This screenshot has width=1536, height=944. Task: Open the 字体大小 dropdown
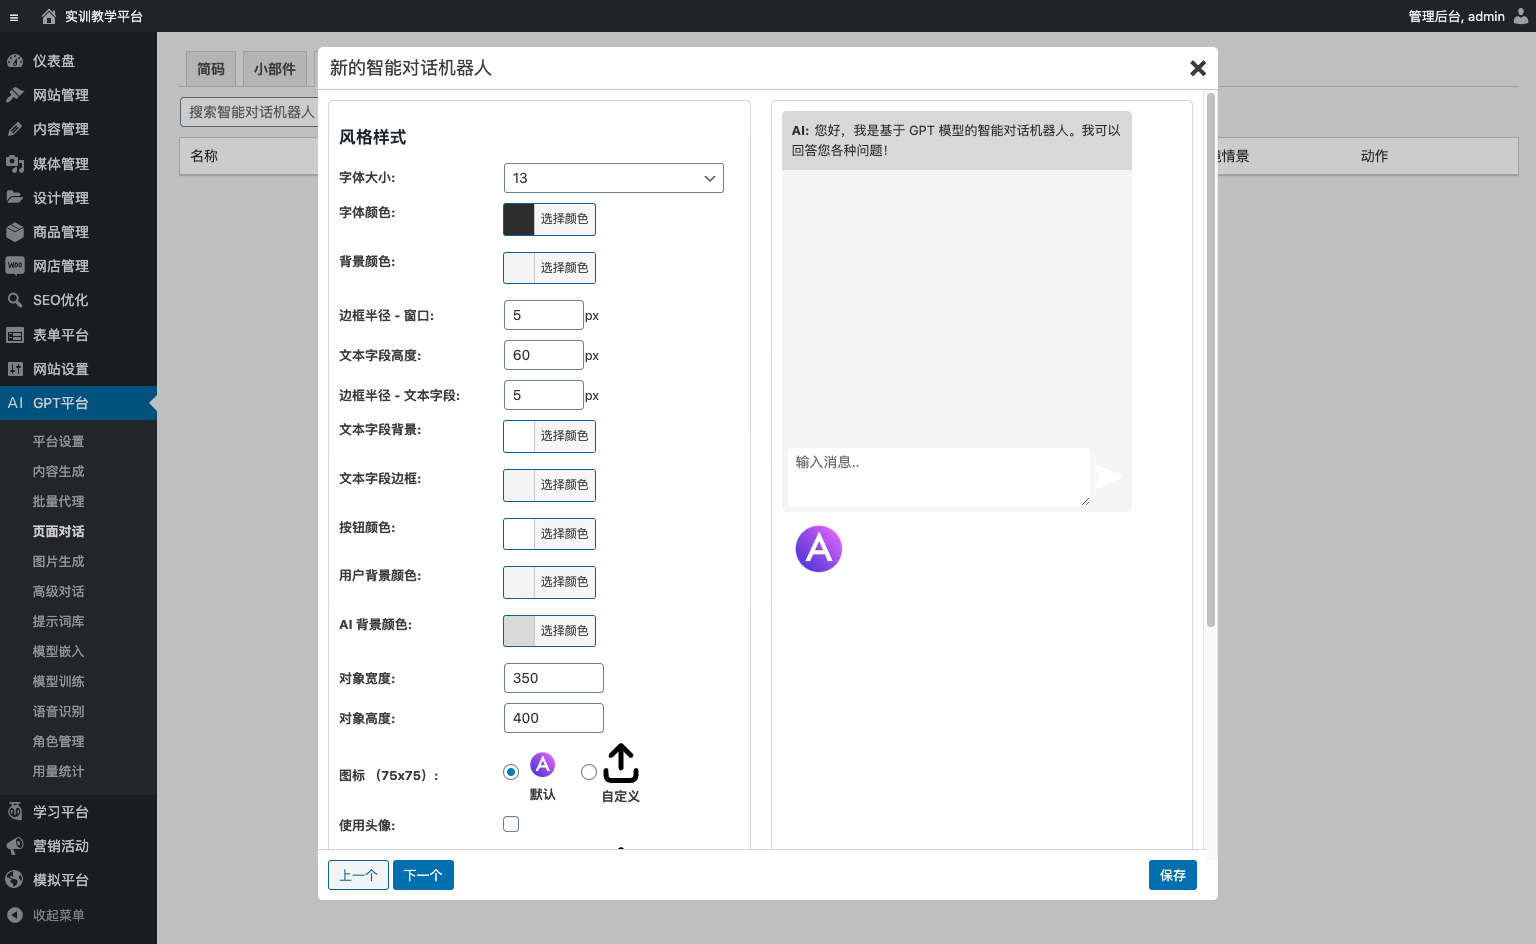click(614, 178)
